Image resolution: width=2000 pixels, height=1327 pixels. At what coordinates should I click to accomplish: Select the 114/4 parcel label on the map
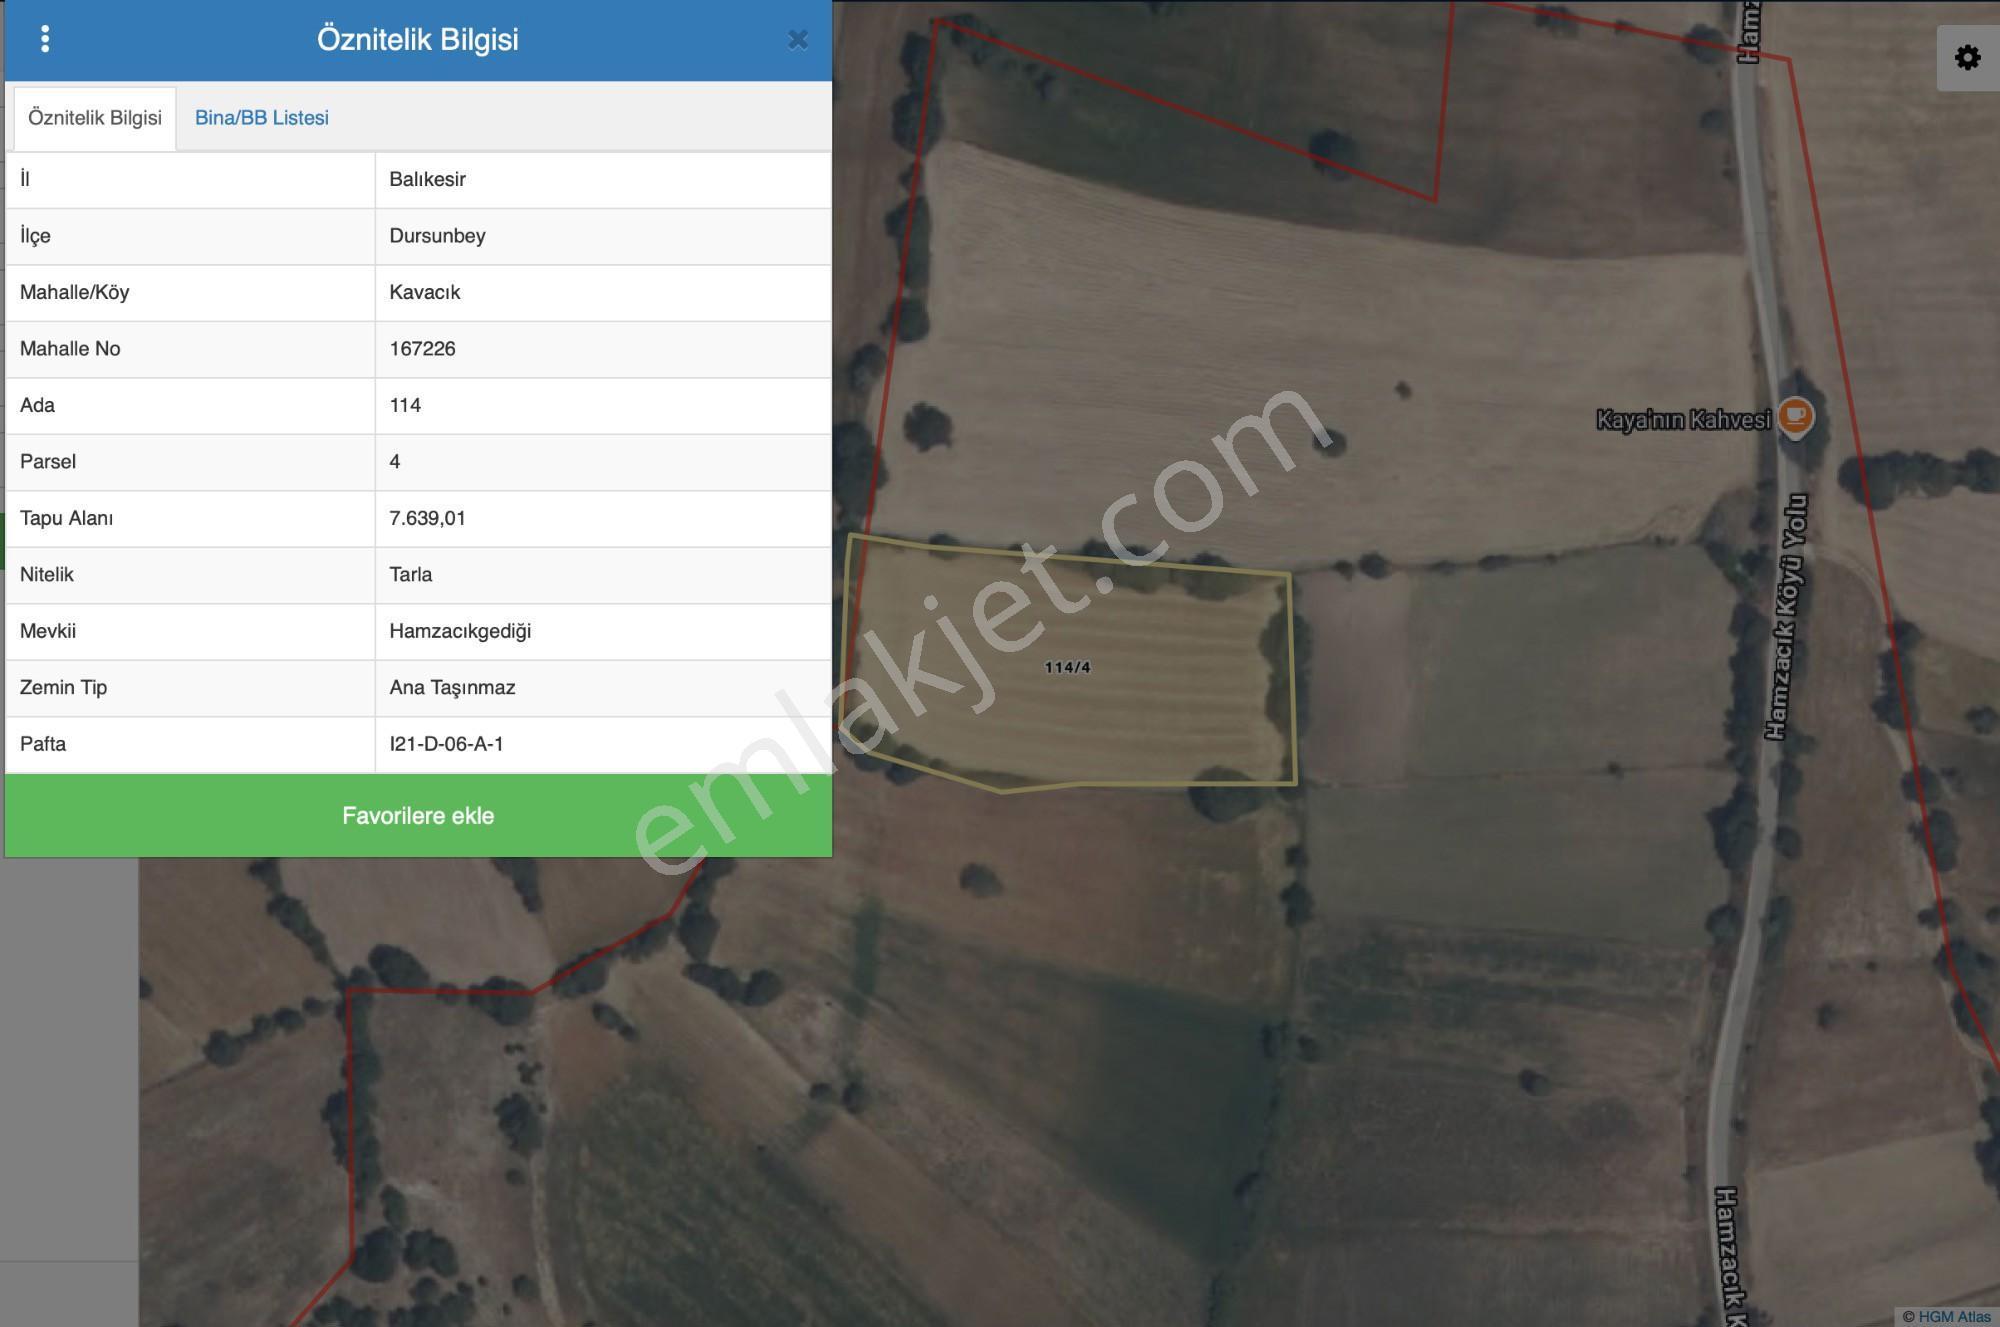1067,667
